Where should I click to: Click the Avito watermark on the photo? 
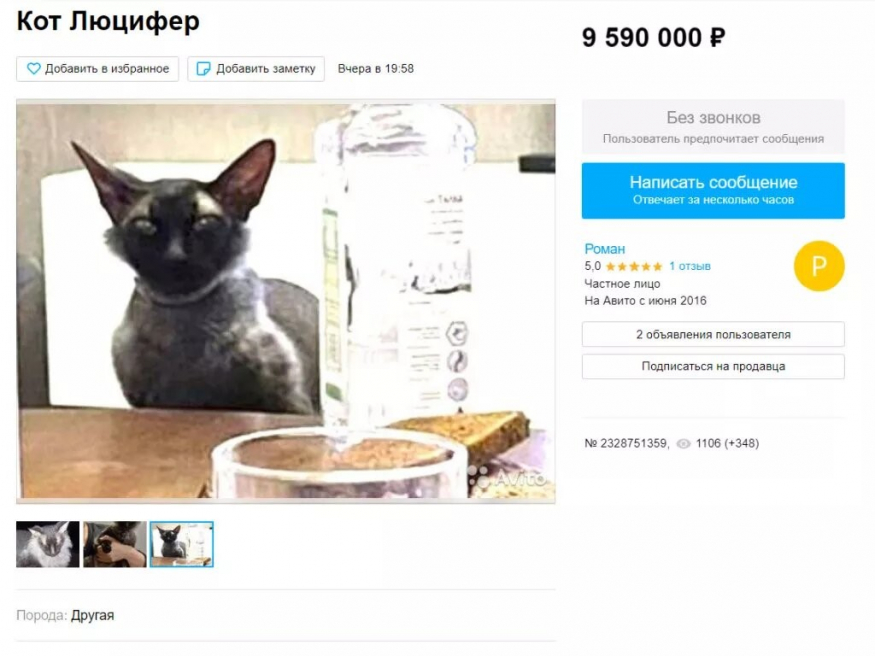click(507, 477)
